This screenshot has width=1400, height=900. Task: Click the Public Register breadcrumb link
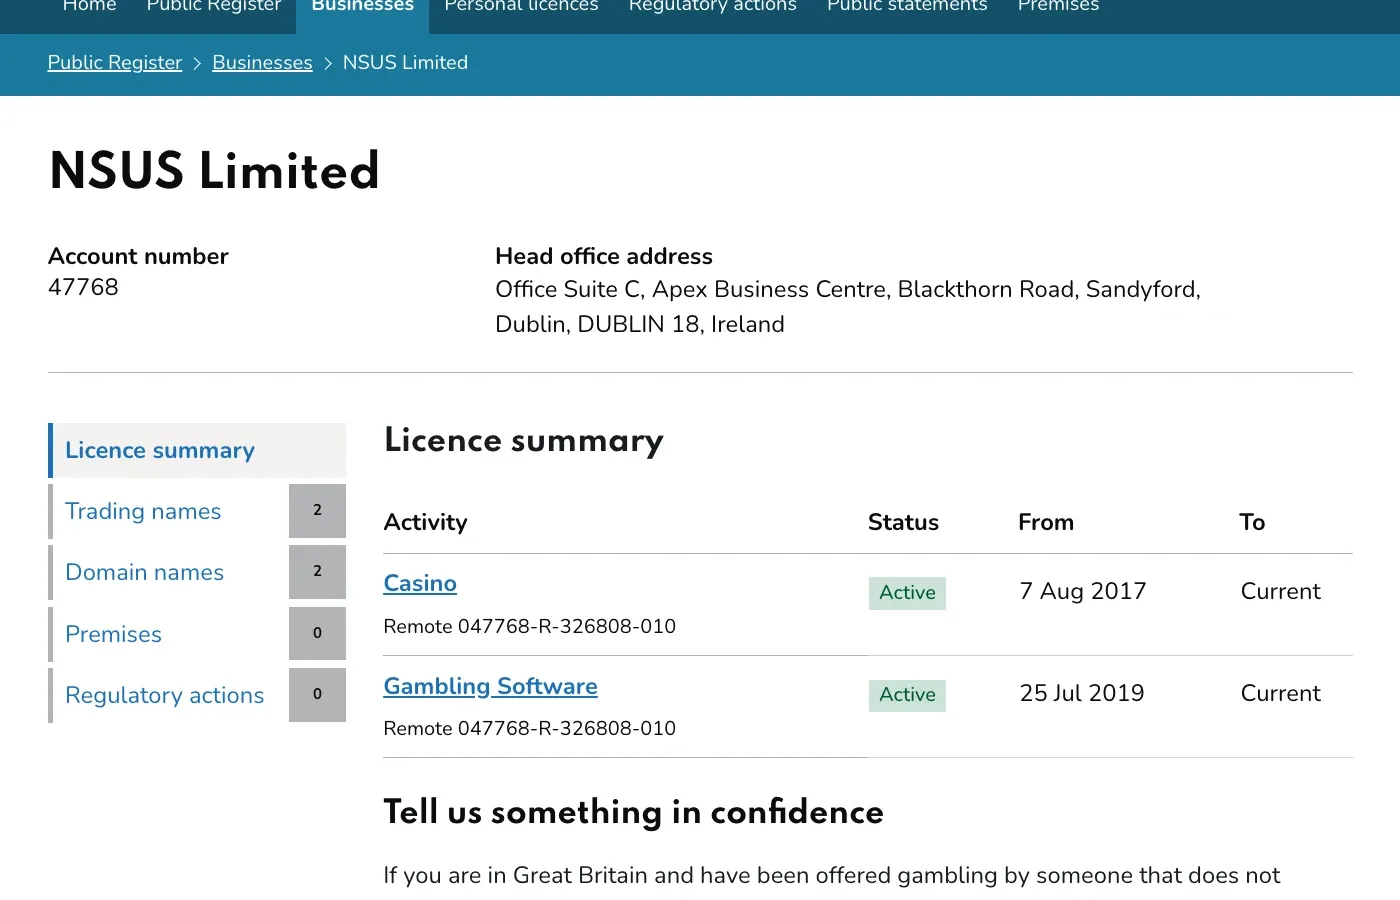[115, 62]
